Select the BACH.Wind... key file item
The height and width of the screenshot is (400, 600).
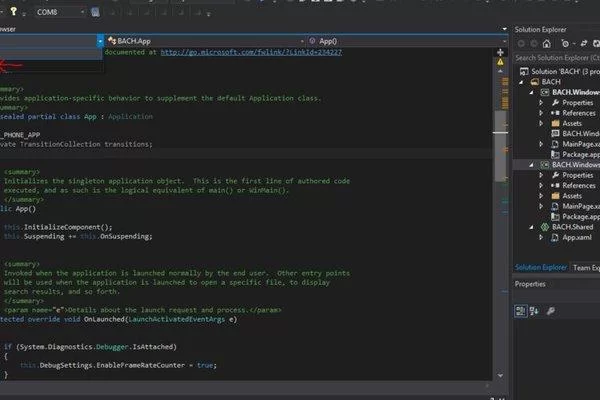580,134
